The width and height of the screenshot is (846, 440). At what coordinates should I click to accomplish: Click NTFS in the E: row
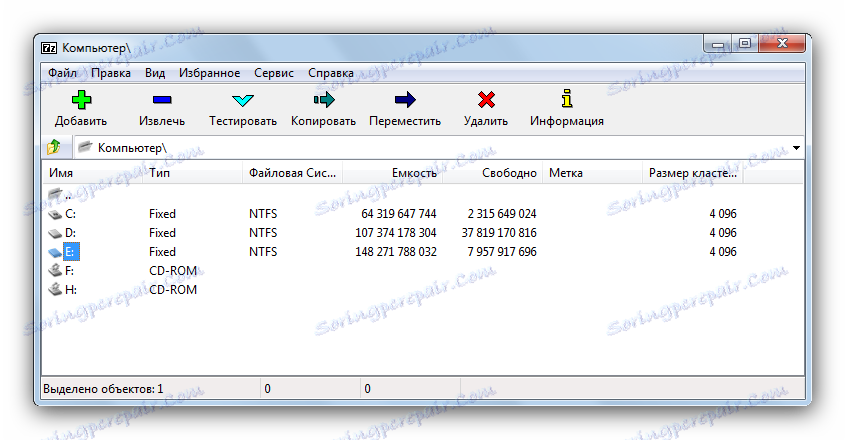(263, 252)
